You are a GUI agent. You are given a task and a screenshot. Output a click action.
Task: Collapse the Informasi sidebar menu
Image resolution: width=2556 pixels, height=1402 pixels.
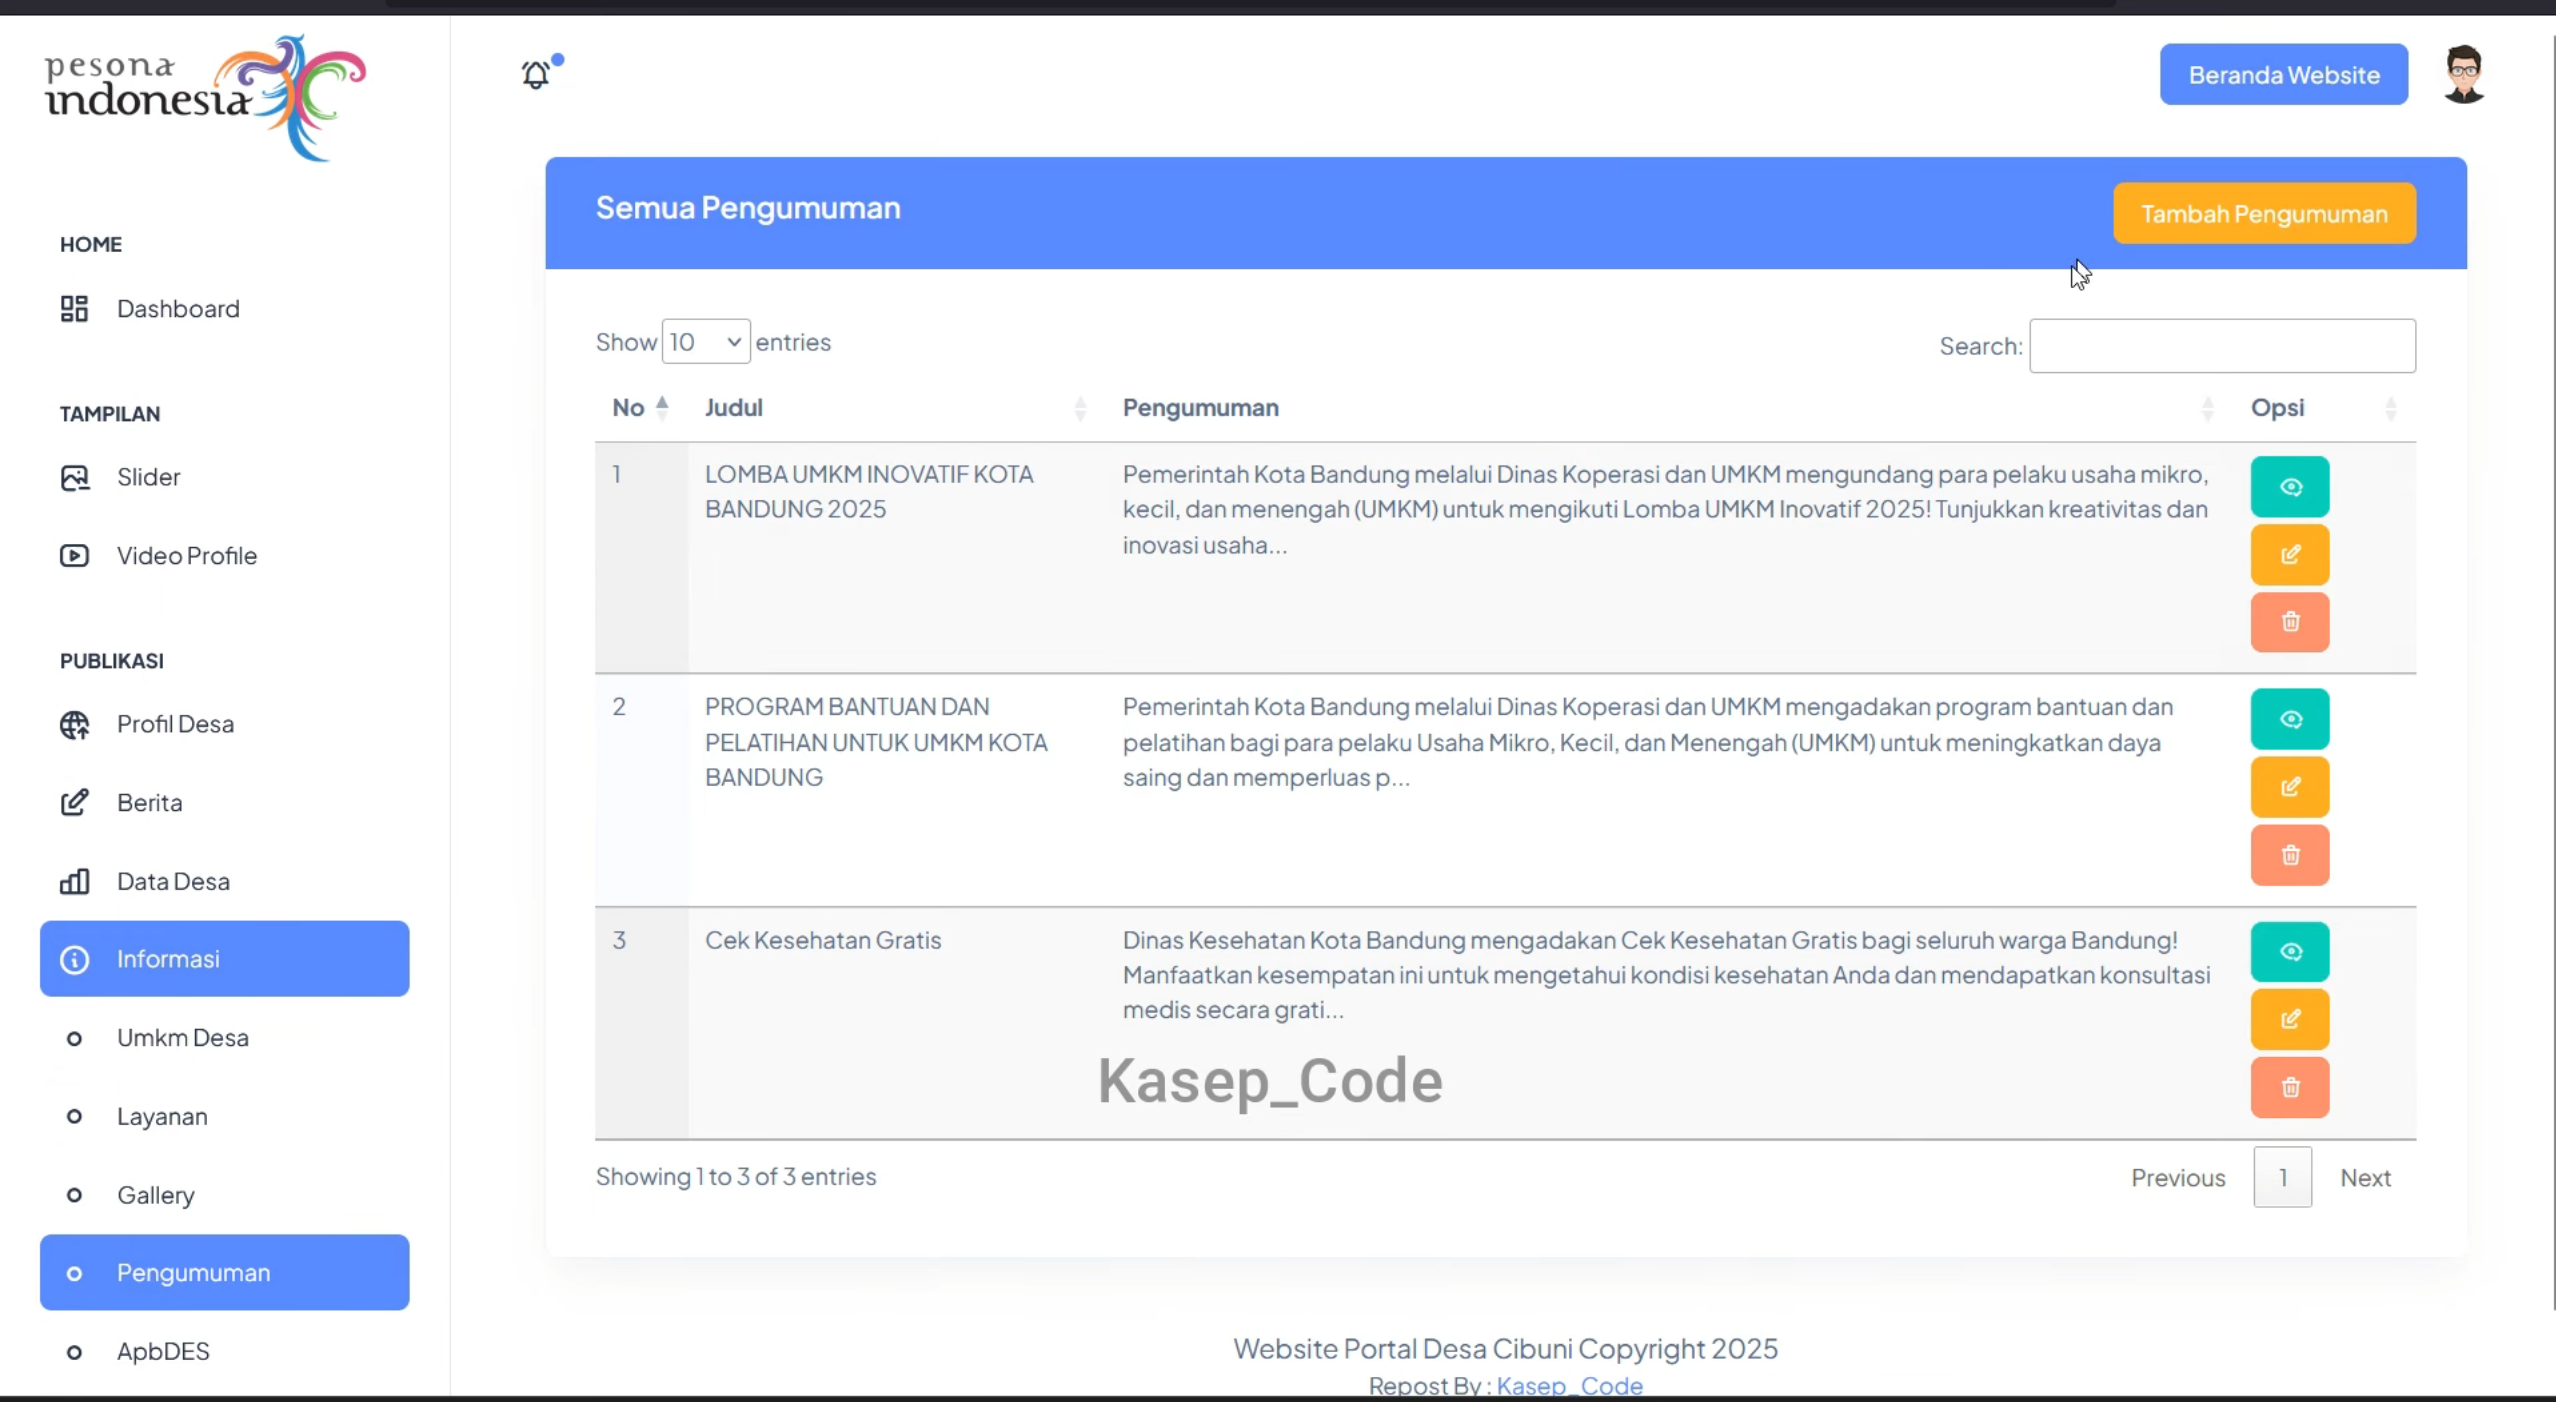(224, 959)
